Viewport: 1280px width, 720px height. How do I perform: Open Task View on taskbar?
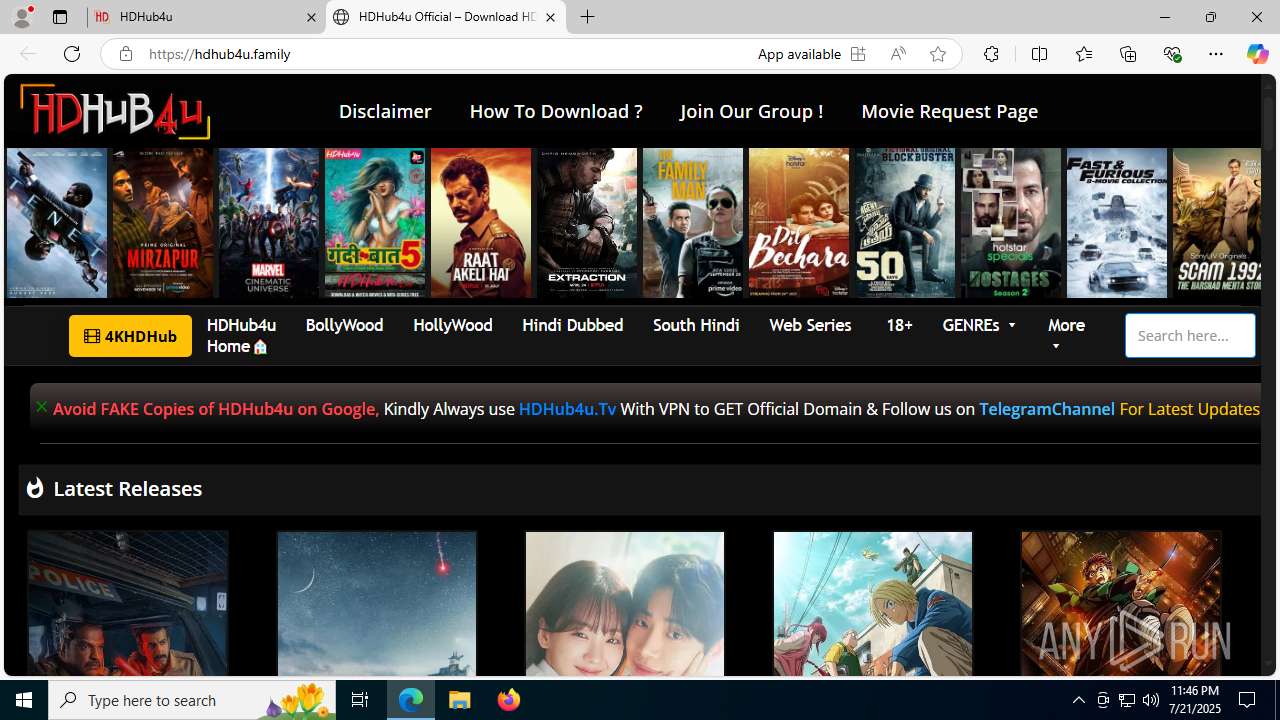click(x=360, y=700)
